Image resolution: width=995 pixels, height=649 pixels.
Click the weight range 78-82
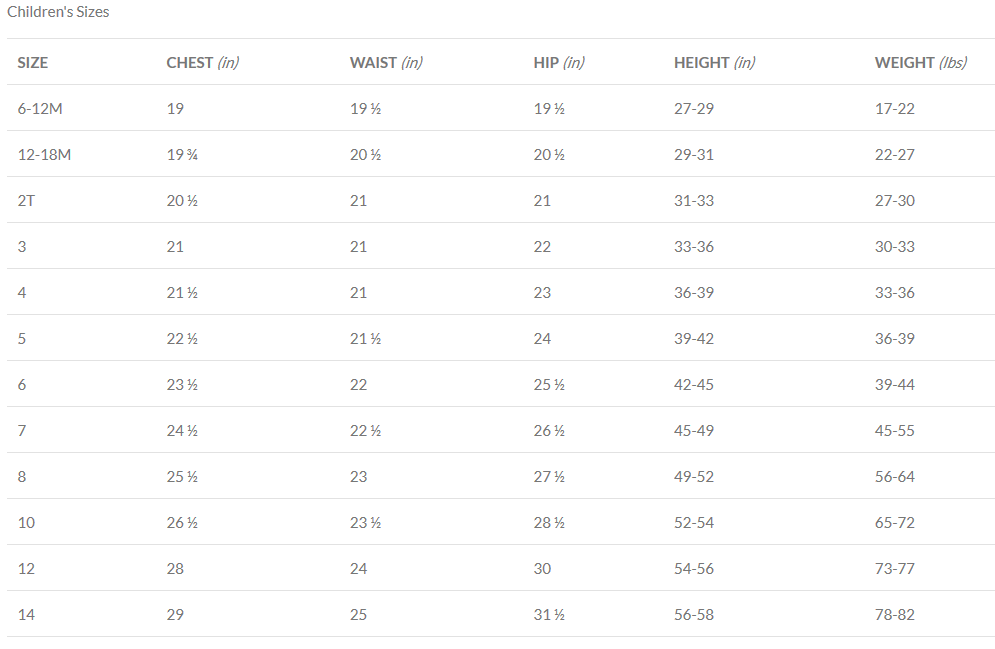[x=894, y=614]
